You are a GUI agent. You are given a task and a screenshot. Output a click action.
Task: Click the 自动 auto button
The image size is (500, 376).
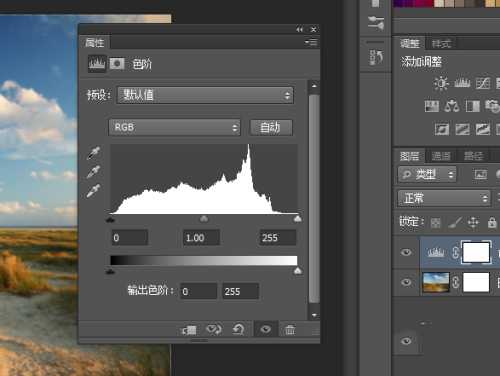(271, 127)
